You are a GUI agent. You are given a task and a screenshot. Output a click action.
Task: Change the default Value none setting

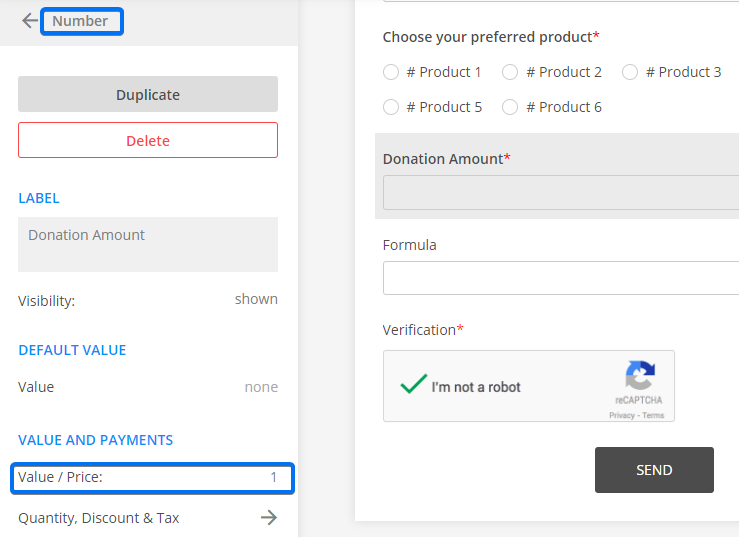[x=261, y=387]
